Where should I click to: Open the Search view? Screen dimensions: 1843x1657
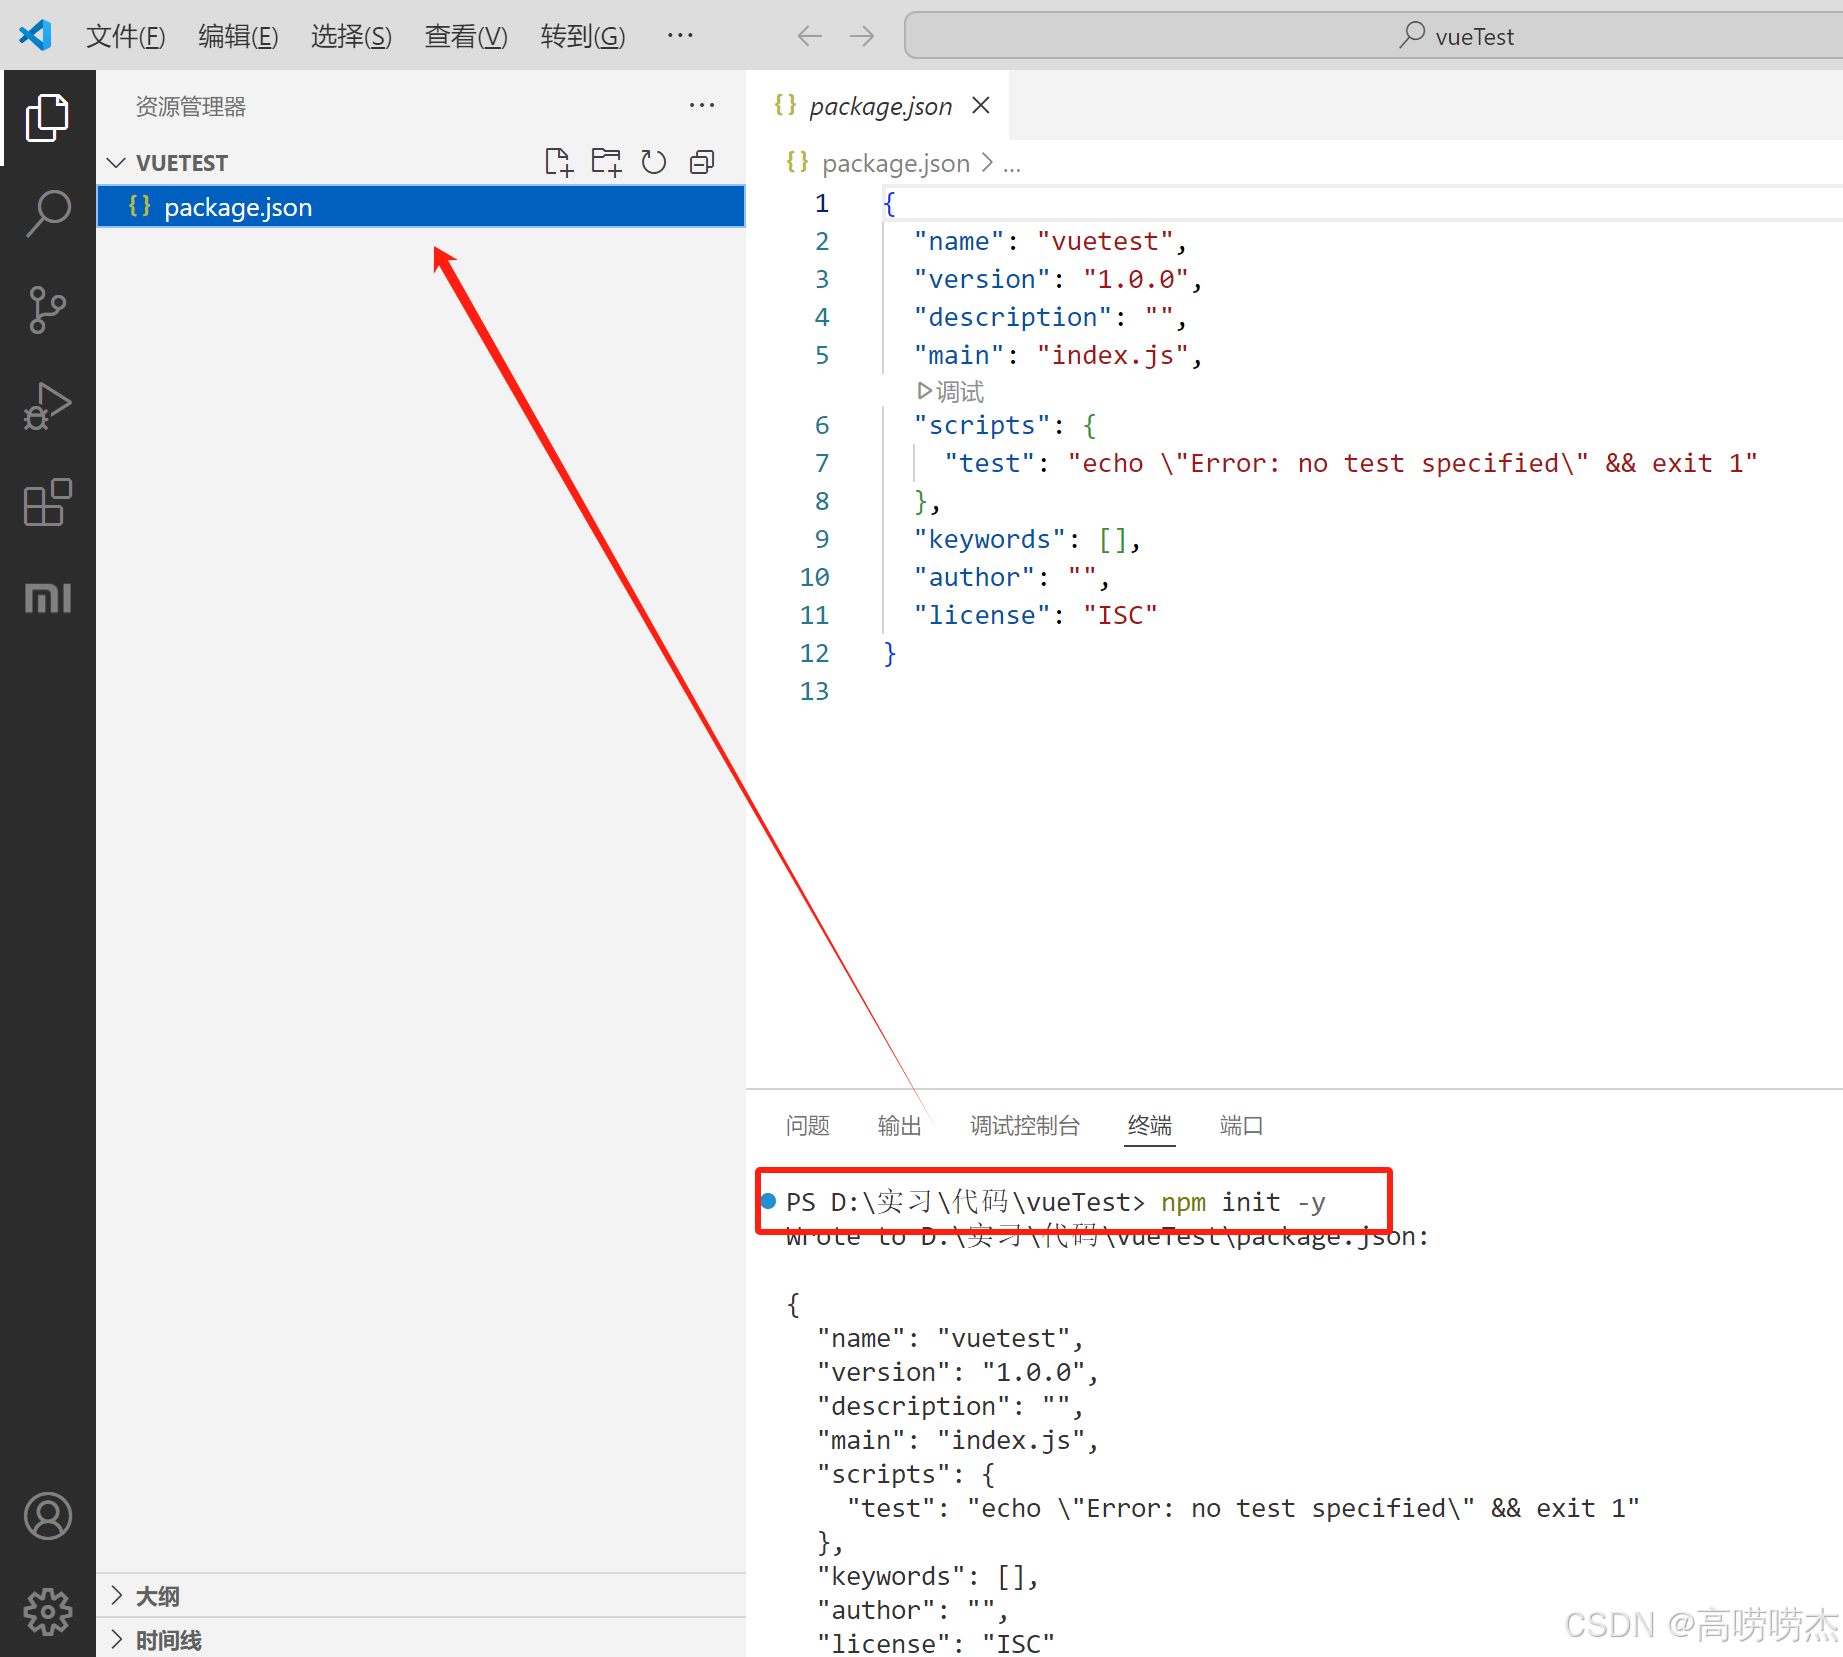(x=47, y=212)
